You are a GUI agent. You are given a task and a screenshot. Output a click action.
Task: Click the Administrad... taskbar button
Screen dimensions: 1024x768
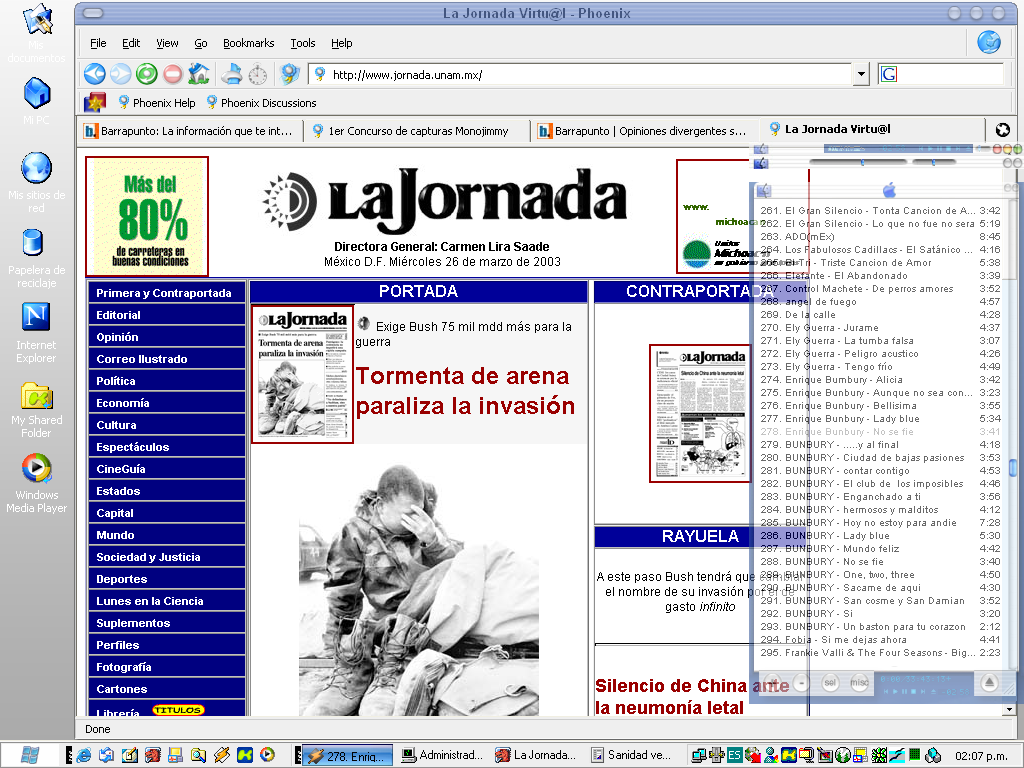point(442,755)
